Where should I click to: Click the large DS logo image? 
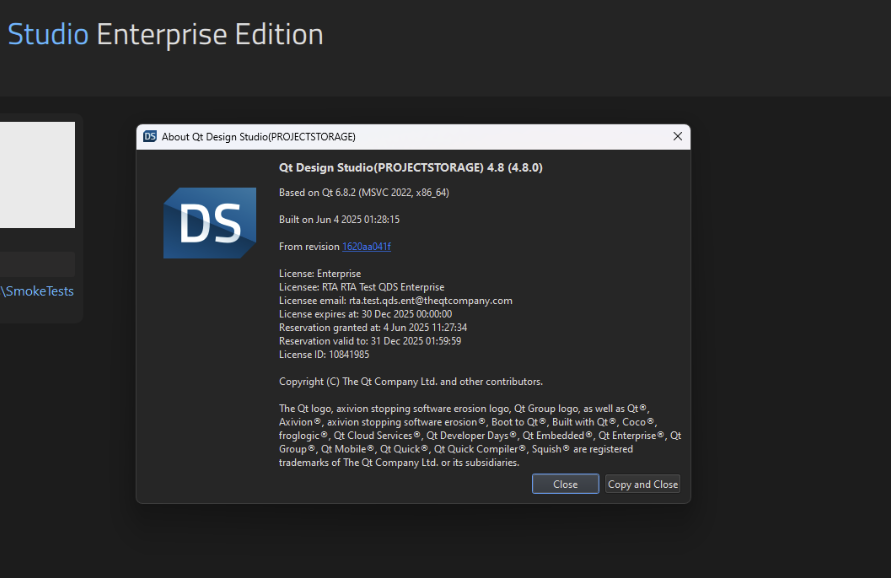(203, 224)
